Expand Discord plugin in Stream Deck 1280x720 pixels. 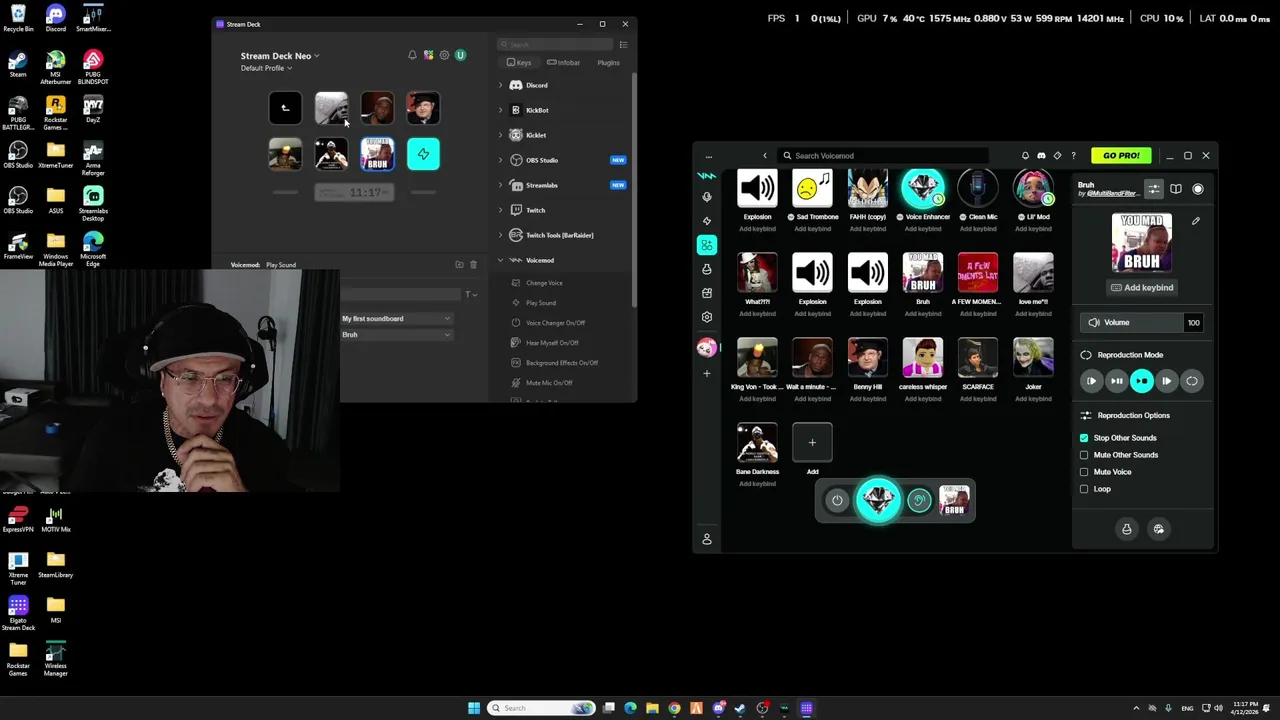[500, 85]
